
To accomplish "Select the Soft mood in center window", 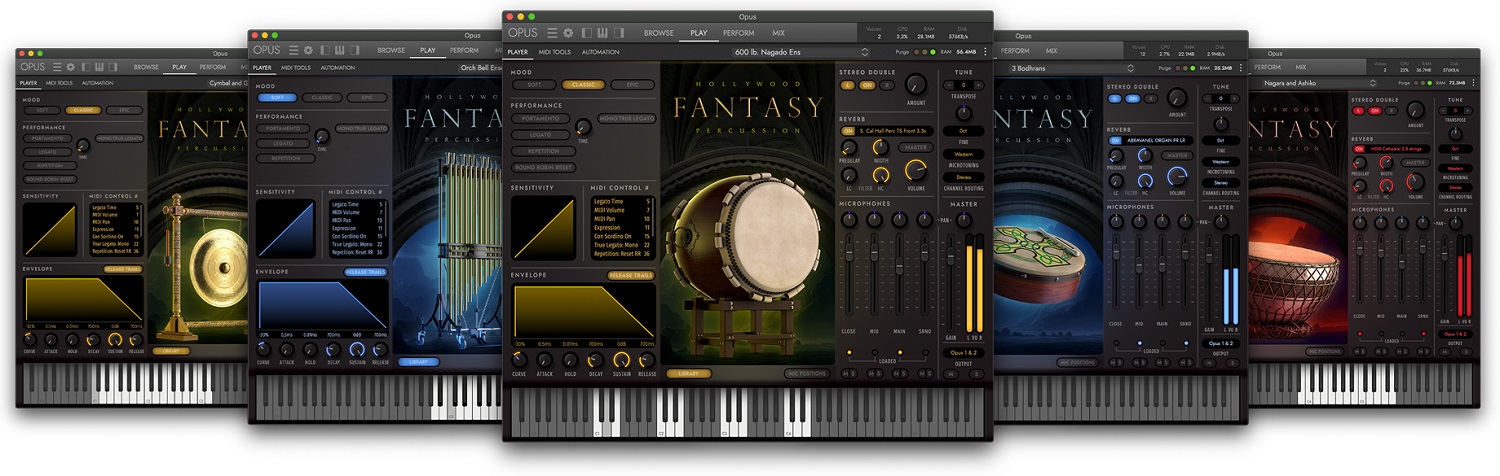I will pos(535,85).
